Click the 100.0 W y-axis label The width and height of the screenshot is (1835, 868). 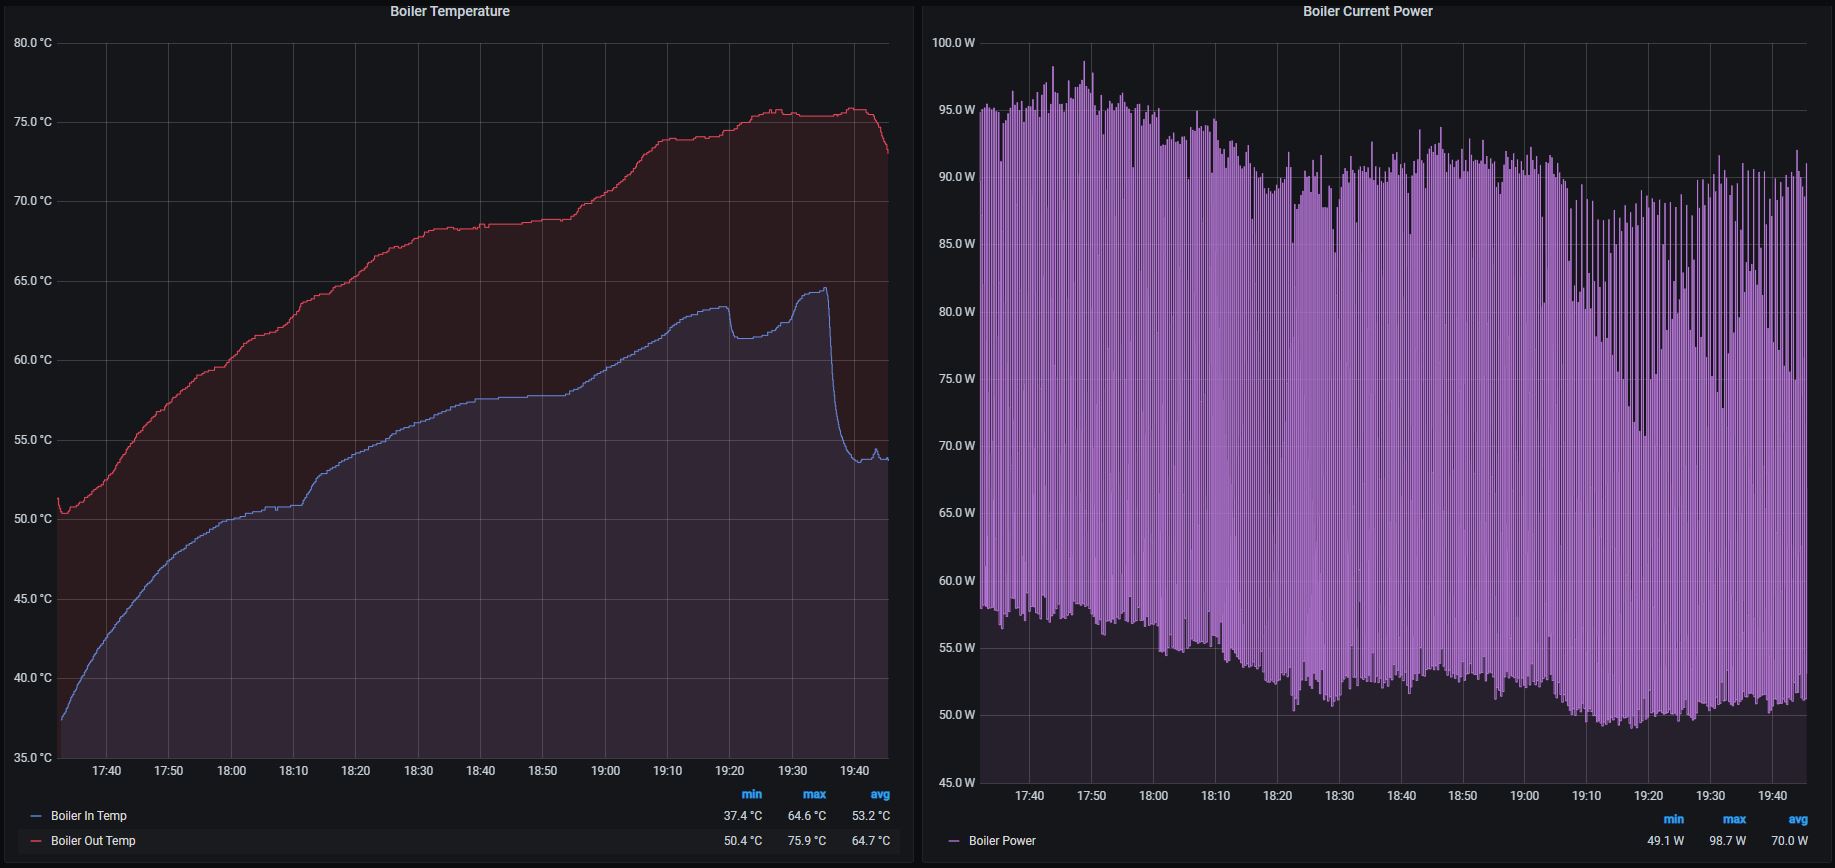pyautogui.click(x=953, y=43)
